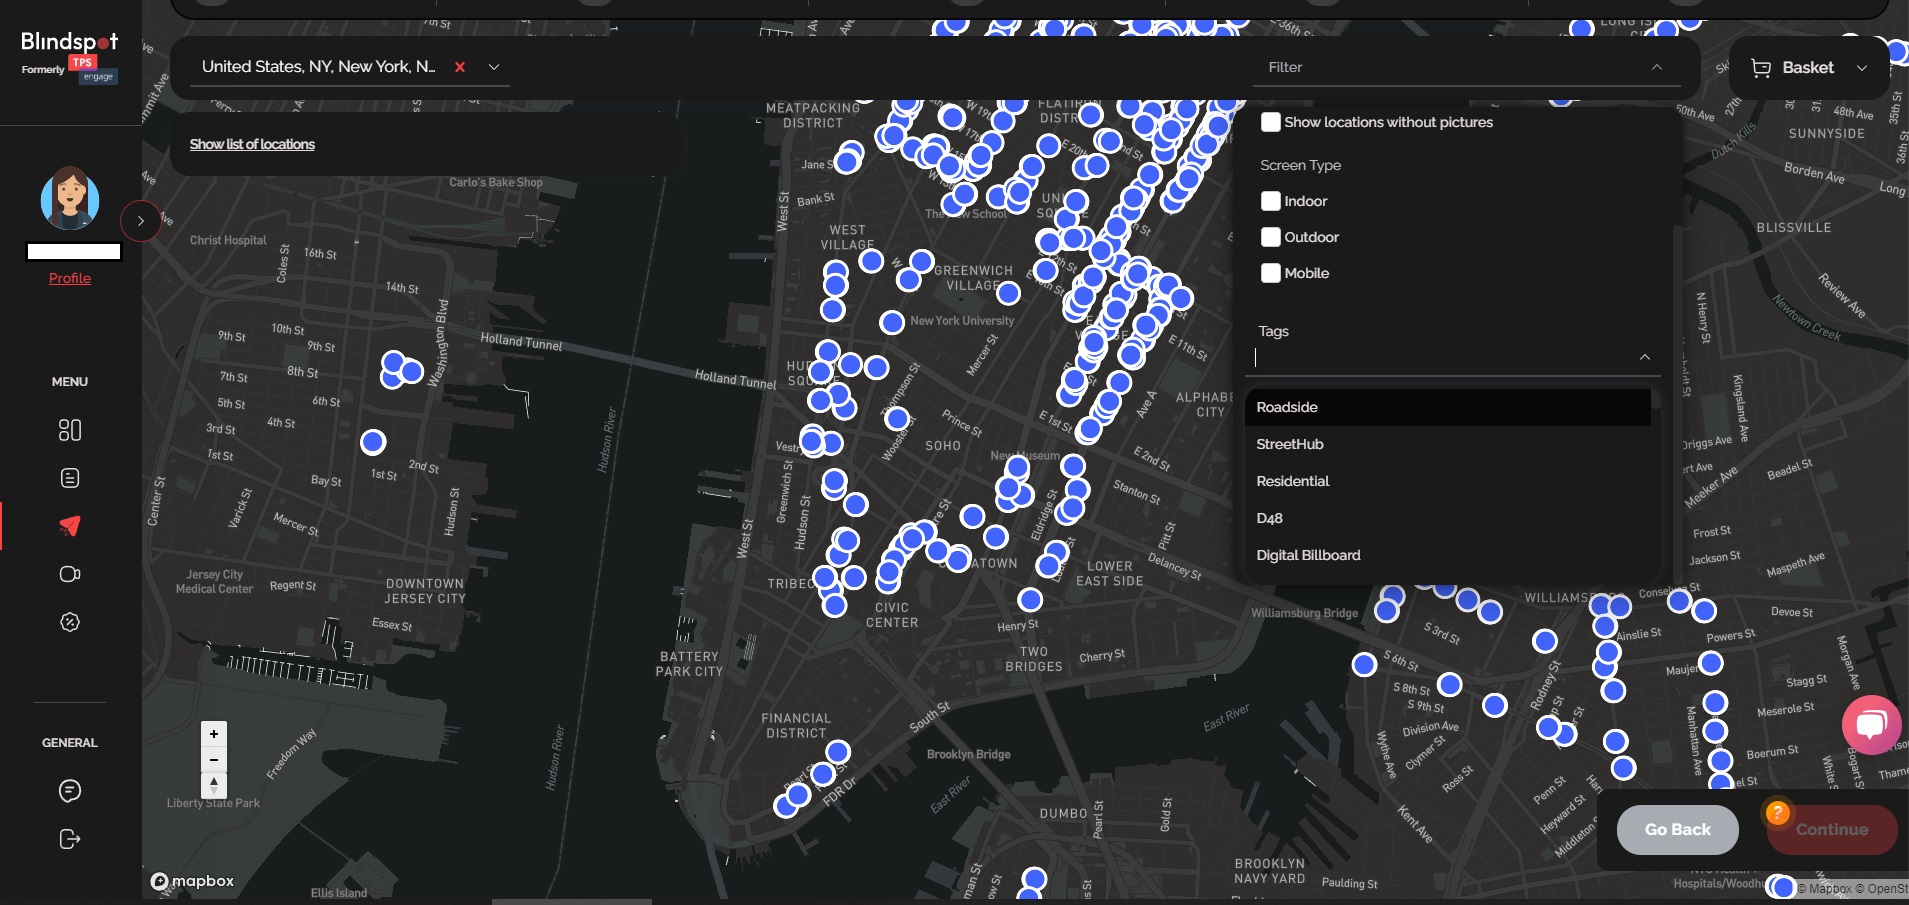Viewport: 1909px width, 905px height.
Task: Tick the Mobile screen type checkbox
Action: (1271, 273)
